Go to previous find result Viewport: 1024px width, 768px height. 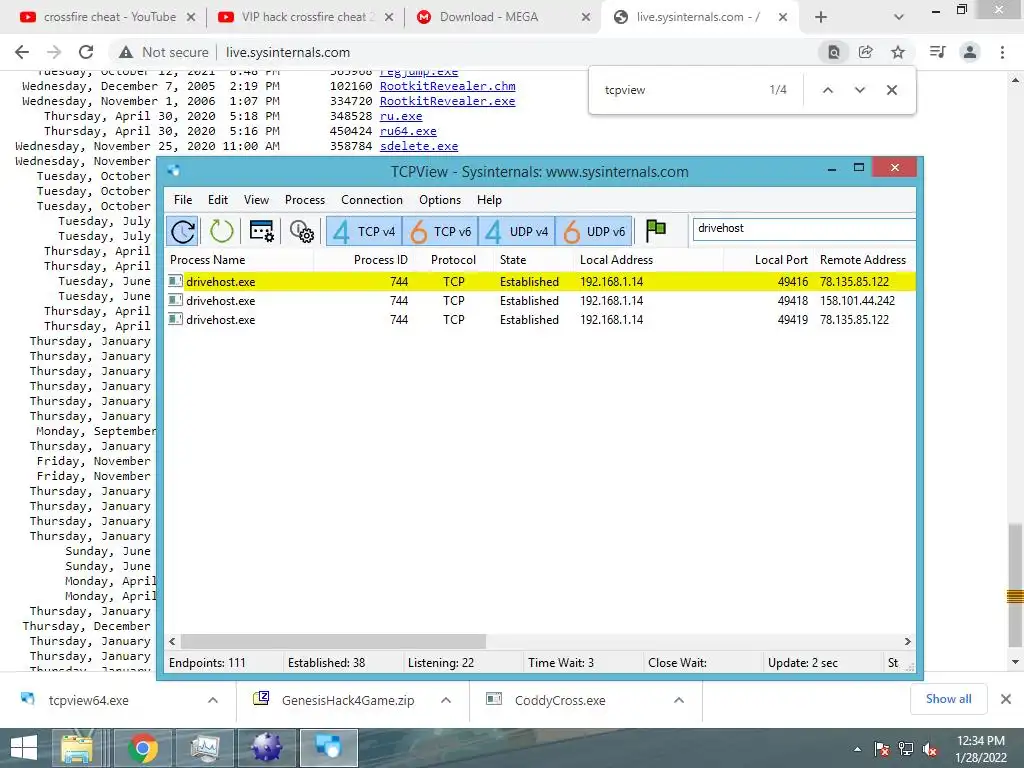(827, 90)
